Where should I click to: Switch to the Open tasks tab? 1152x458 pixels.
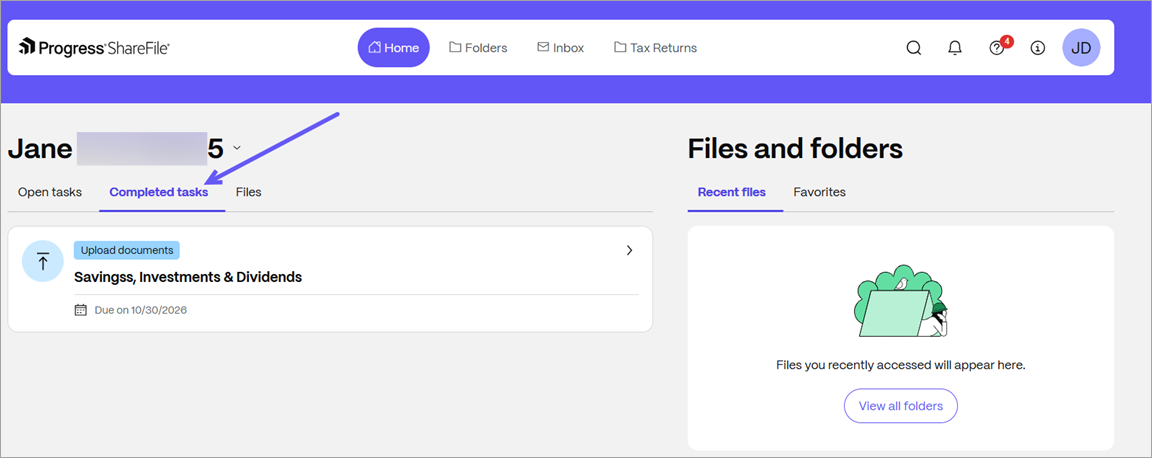point(50,192)
